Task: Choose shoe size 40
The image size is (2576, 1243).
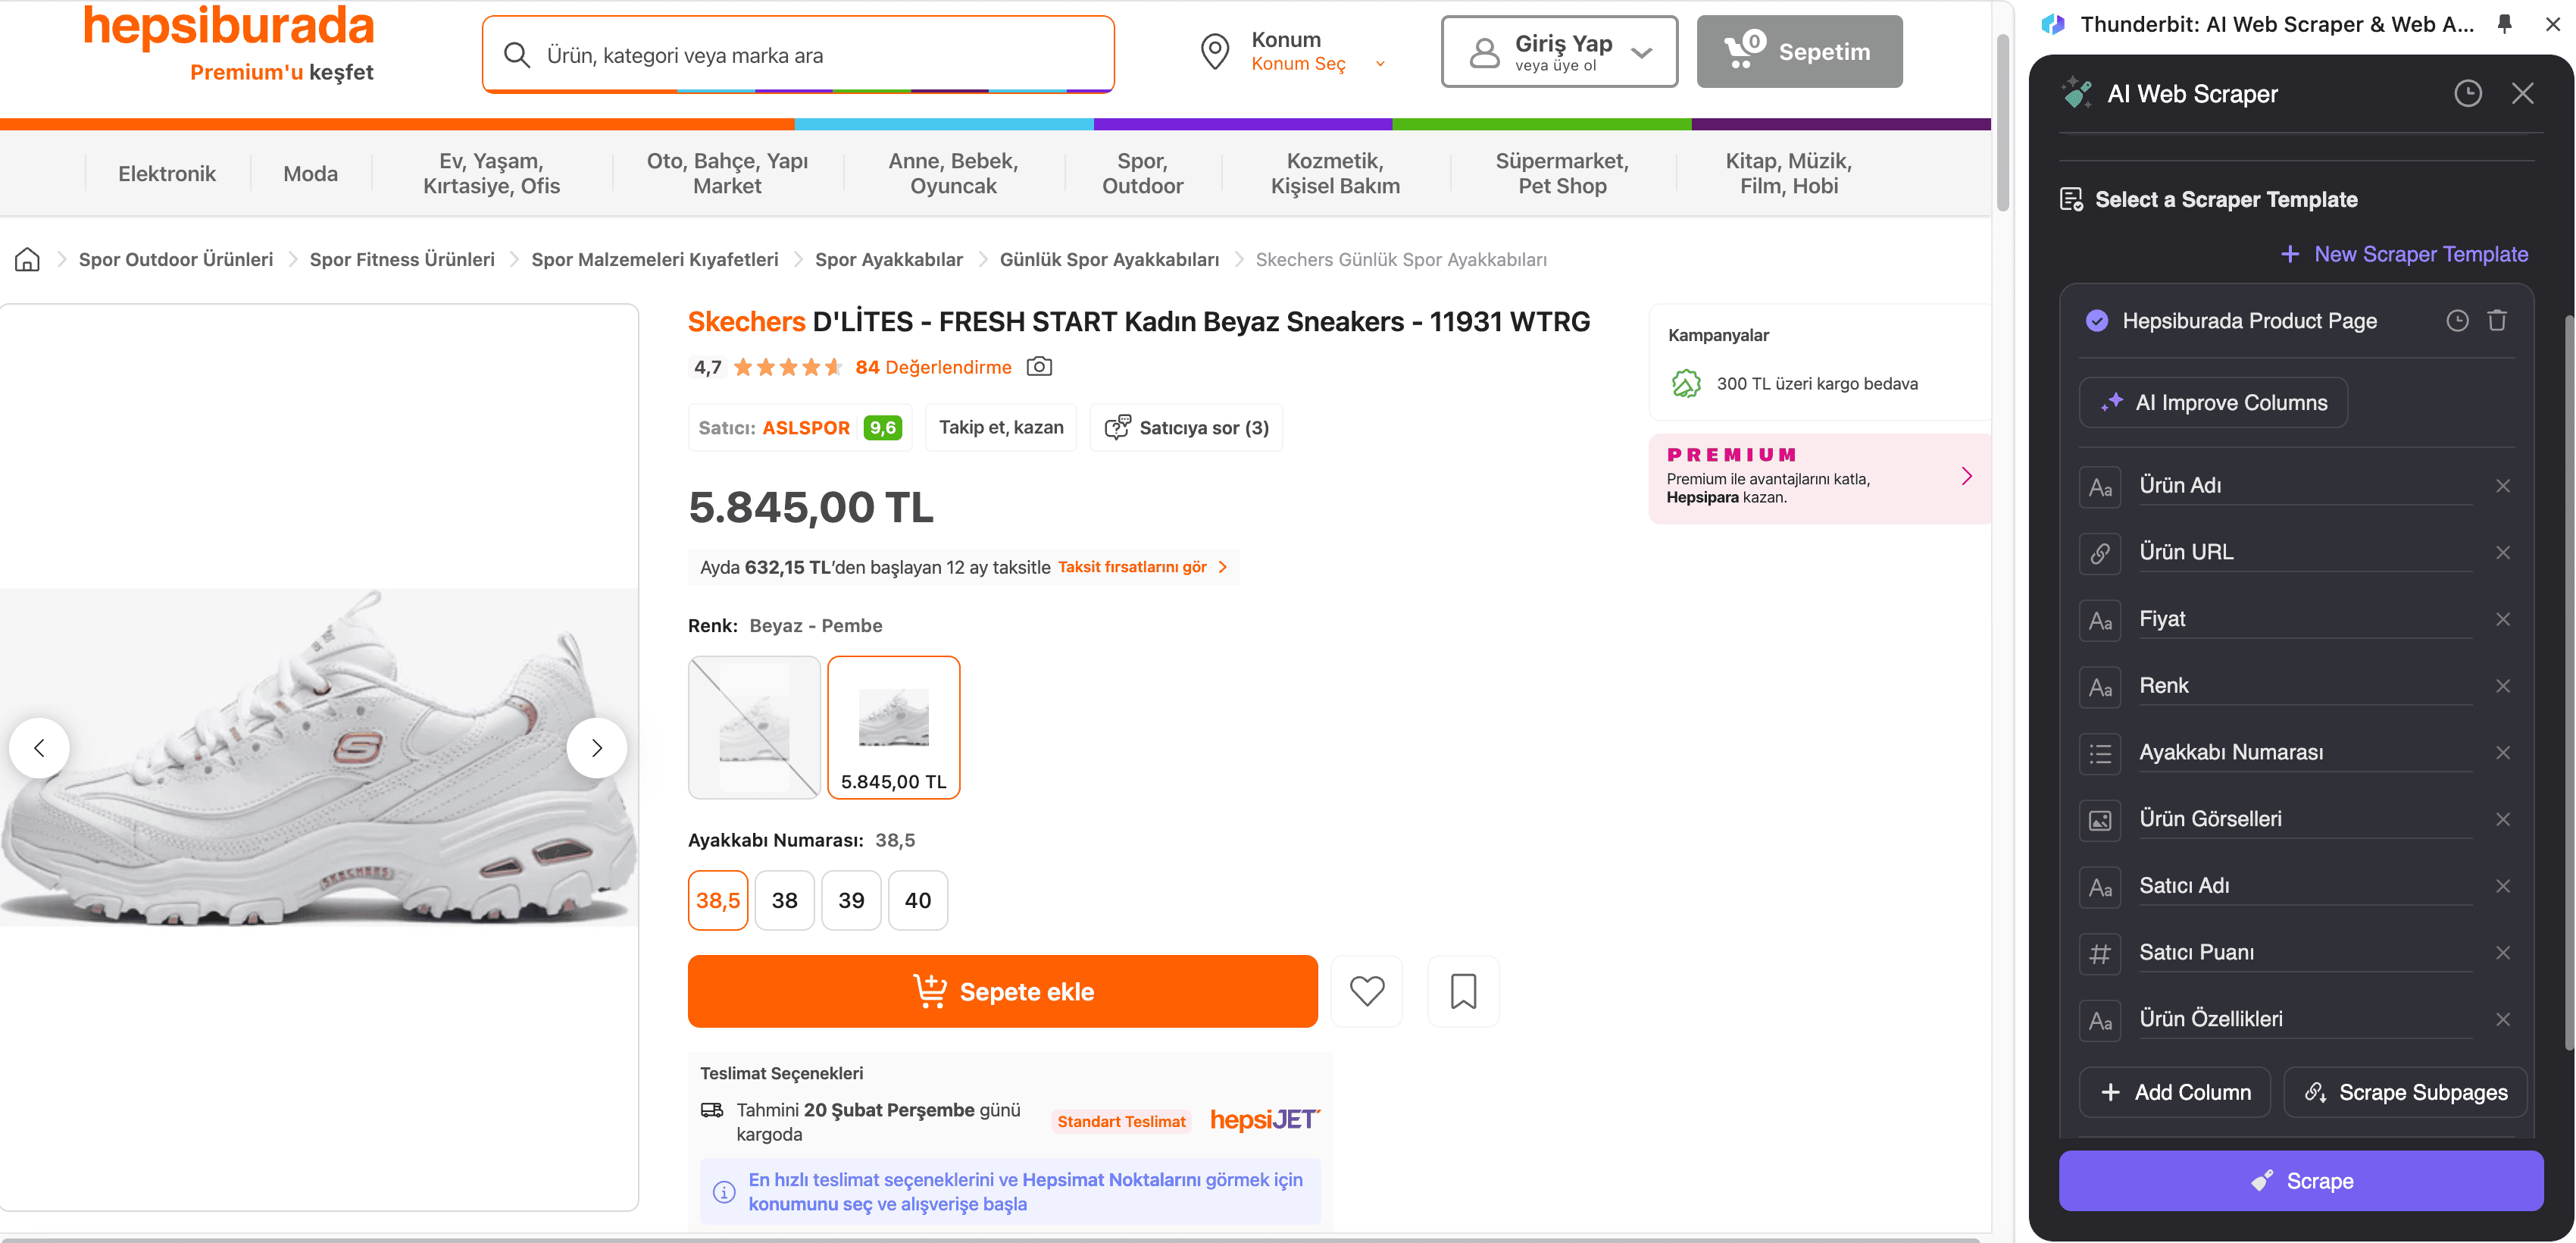Action: (x=917, y=900)
